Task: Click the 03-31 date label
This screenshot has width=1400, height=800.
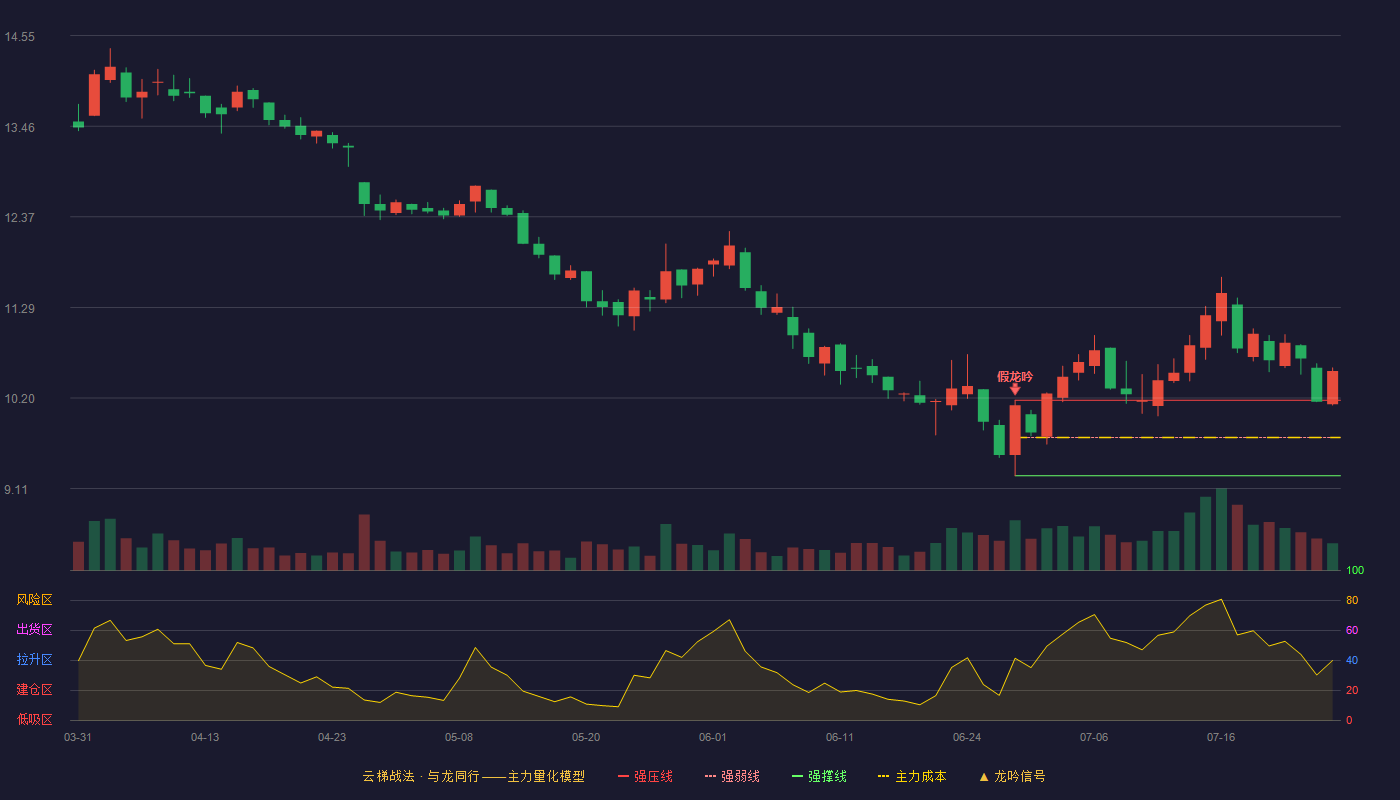Action: [x=78, y=737]
